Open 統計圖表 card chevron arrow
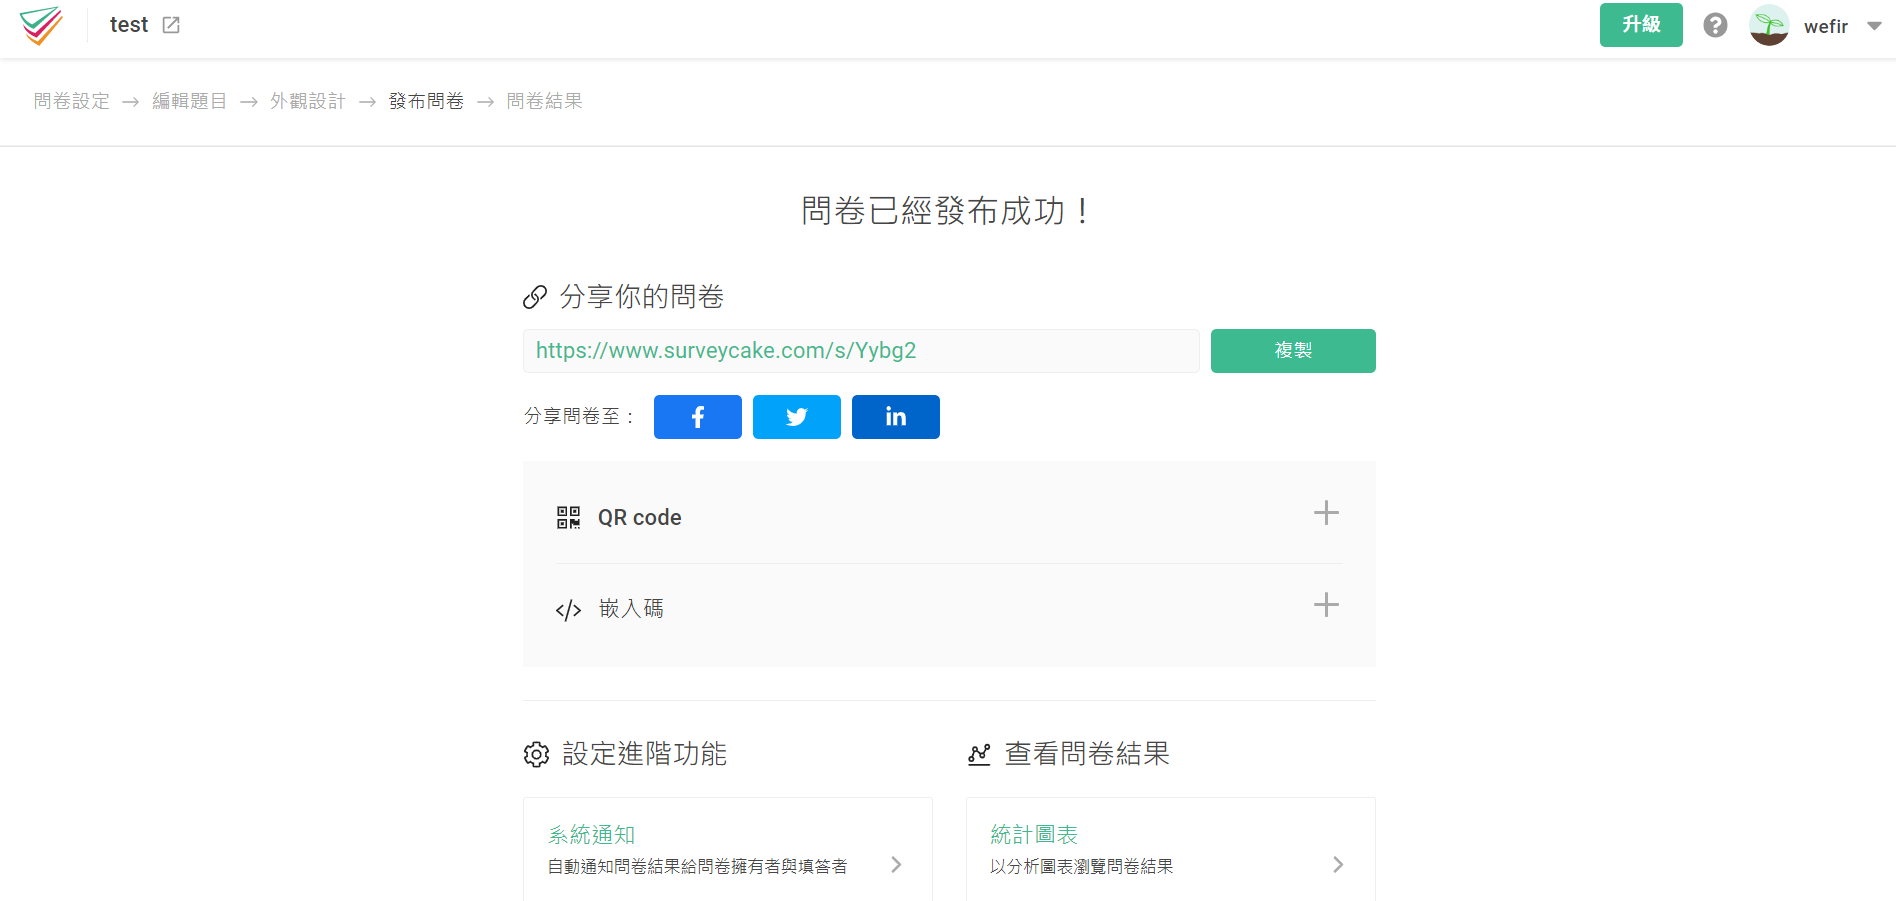The height and width of the screenshot is (901, 1896). [x=1338, y=865]
